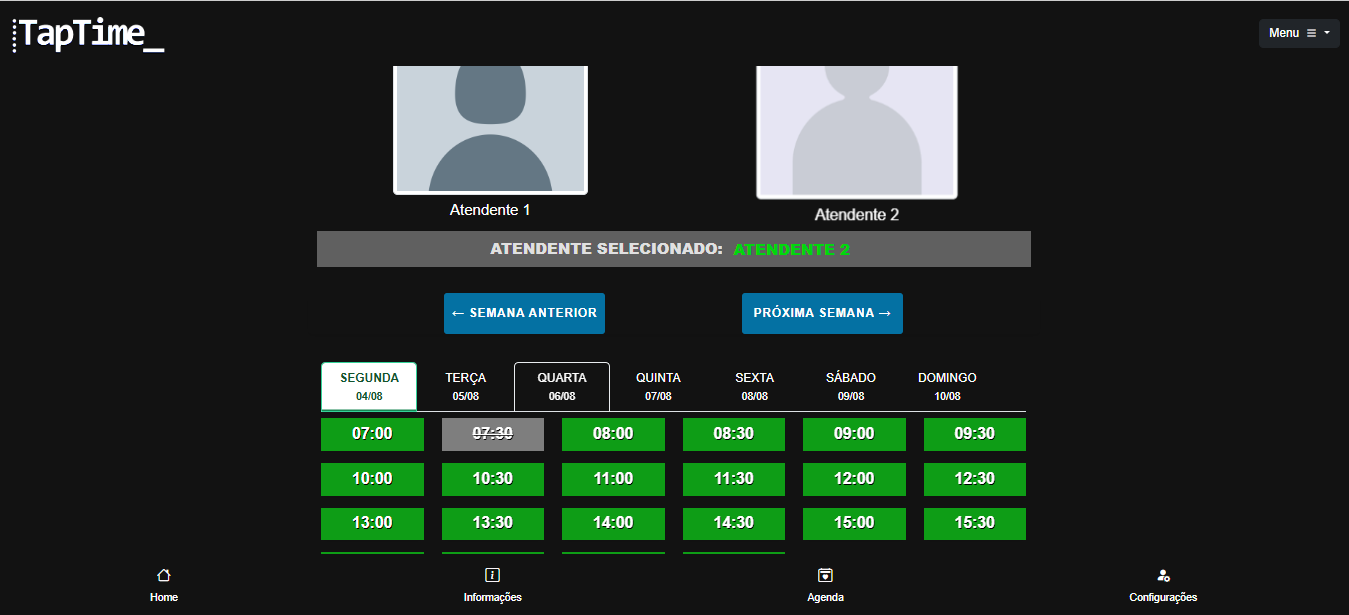Open the Sexta 08/08 schedule

click(754, 385)
